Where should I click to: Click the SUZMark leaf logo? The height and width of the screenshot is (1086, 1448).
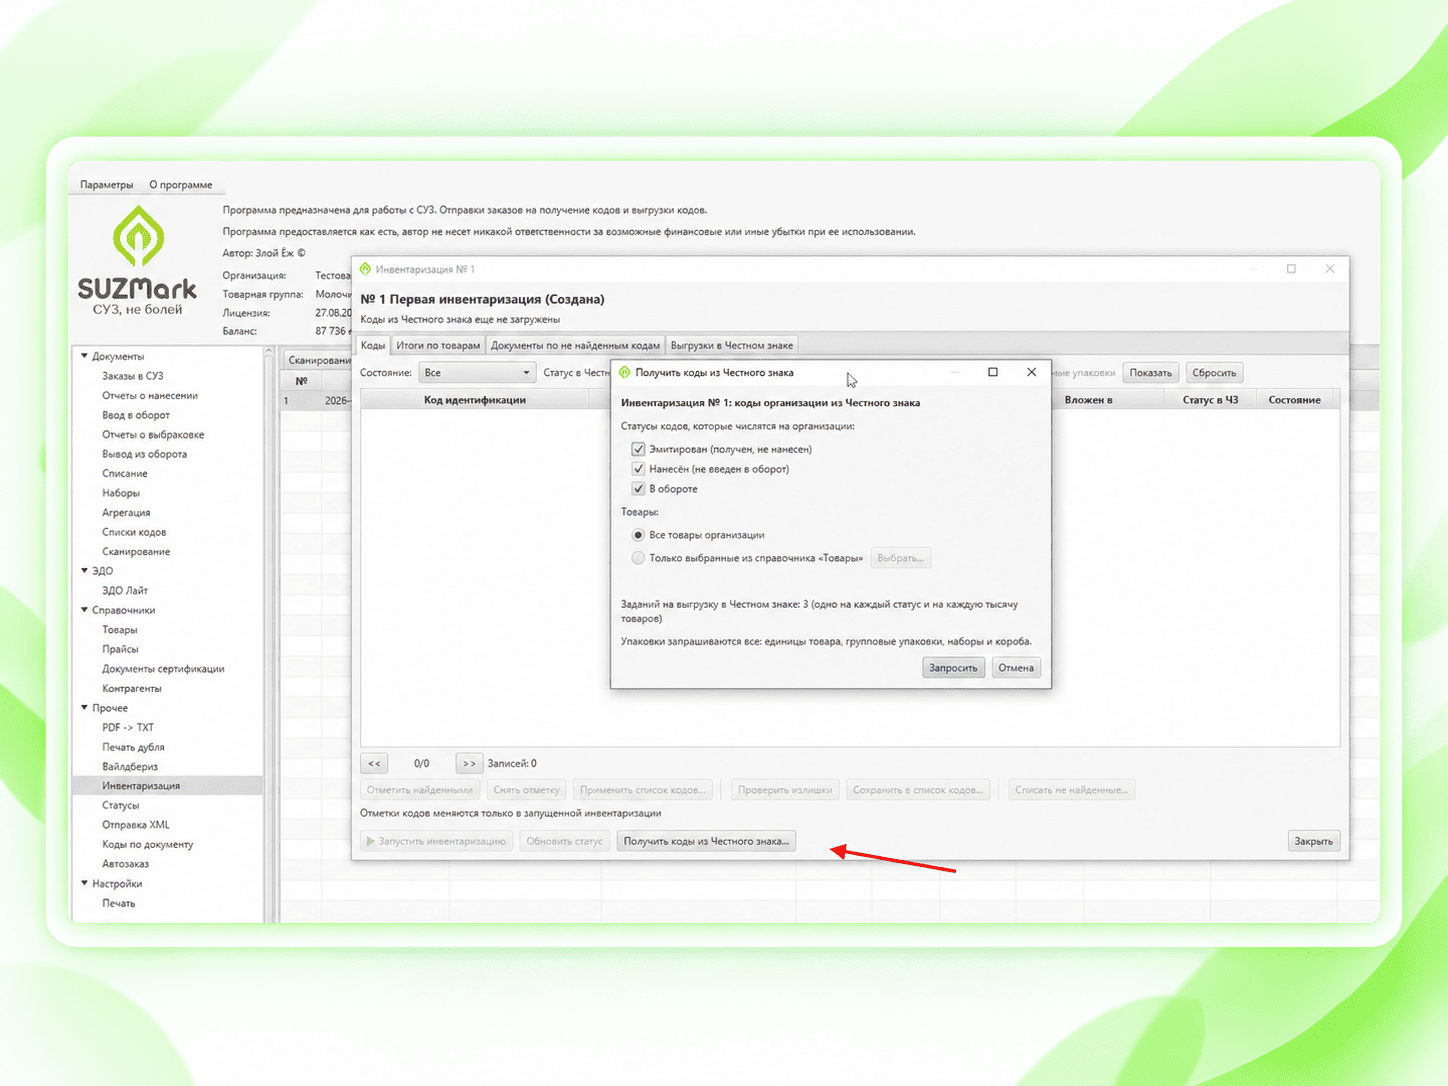pyautogui.click(x=138, y=237)
